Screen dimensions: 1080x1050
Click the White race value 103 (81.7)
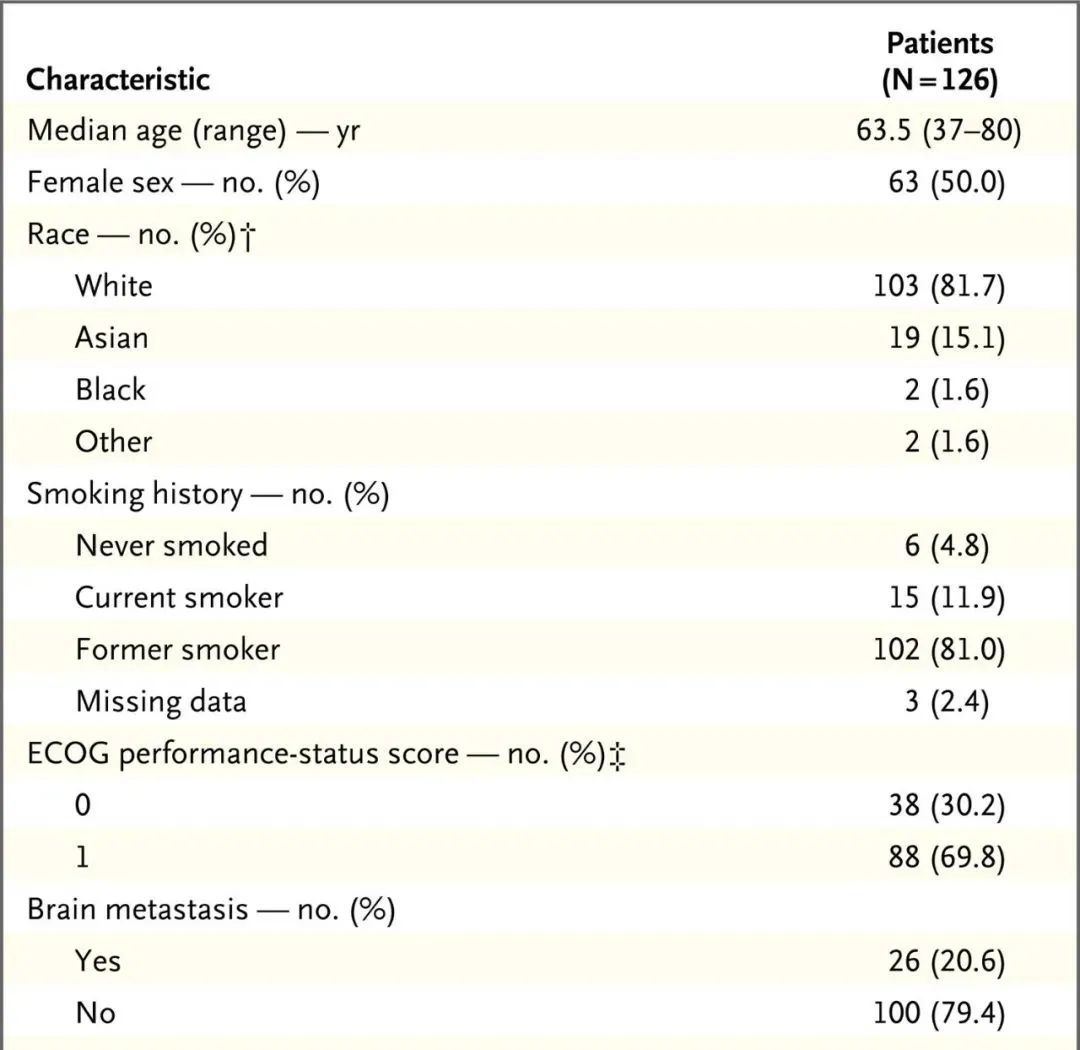[x=939, y=286]
